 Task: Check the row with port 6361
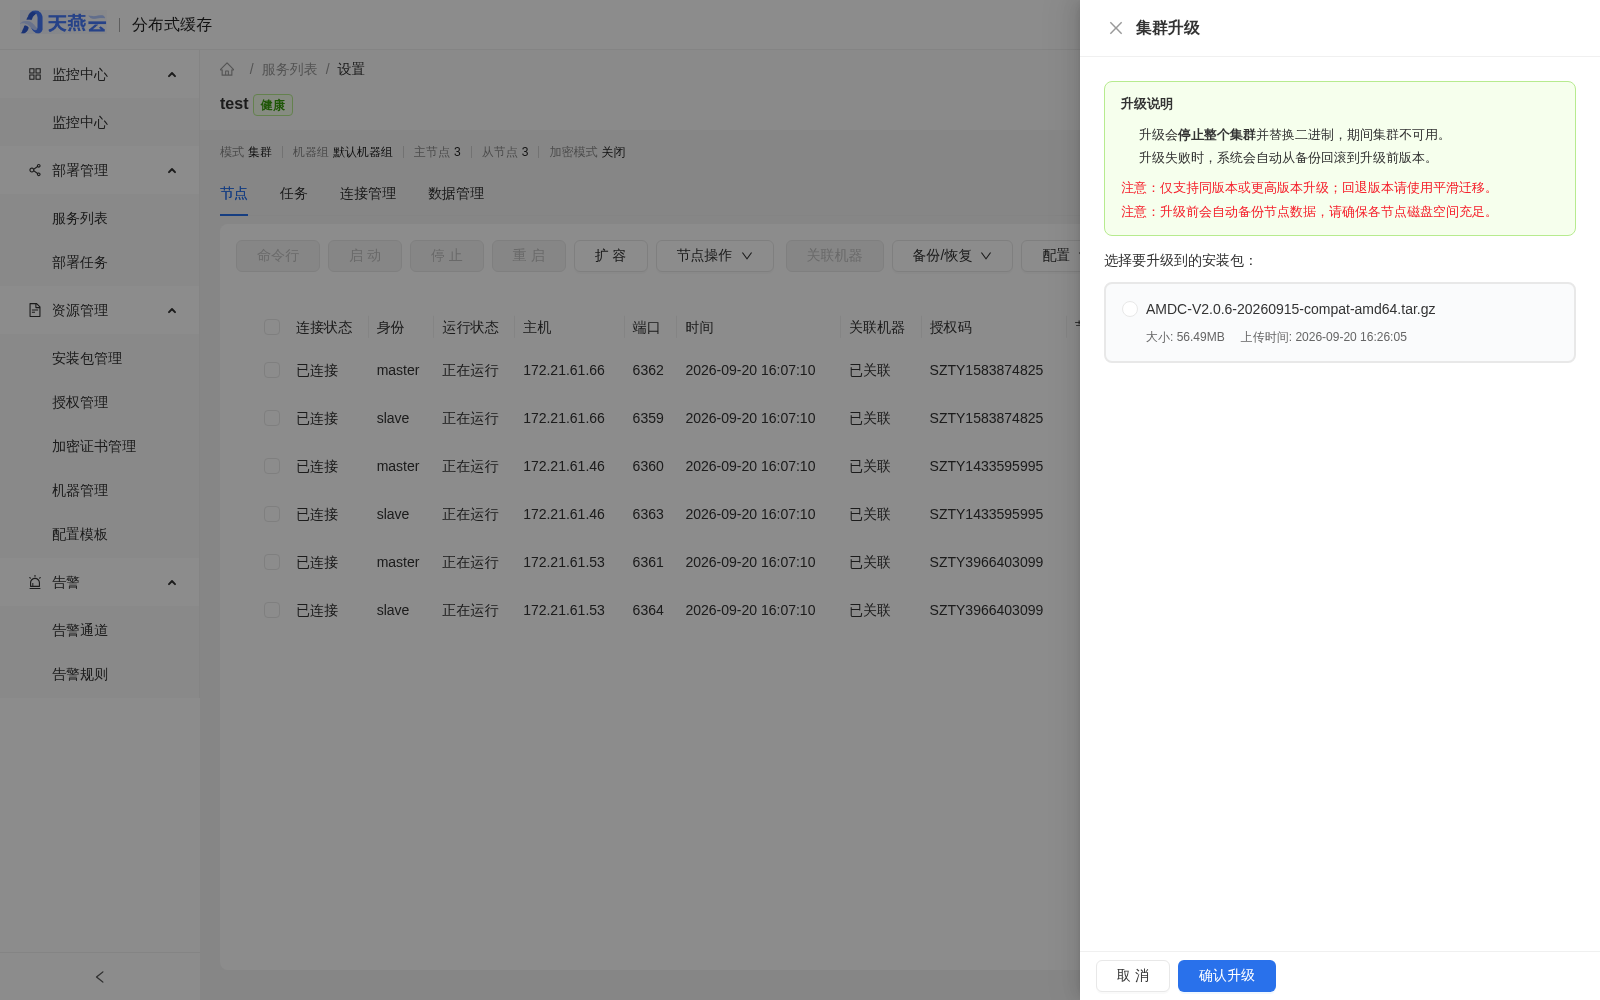pyautogui.click(x=272, y=562)
